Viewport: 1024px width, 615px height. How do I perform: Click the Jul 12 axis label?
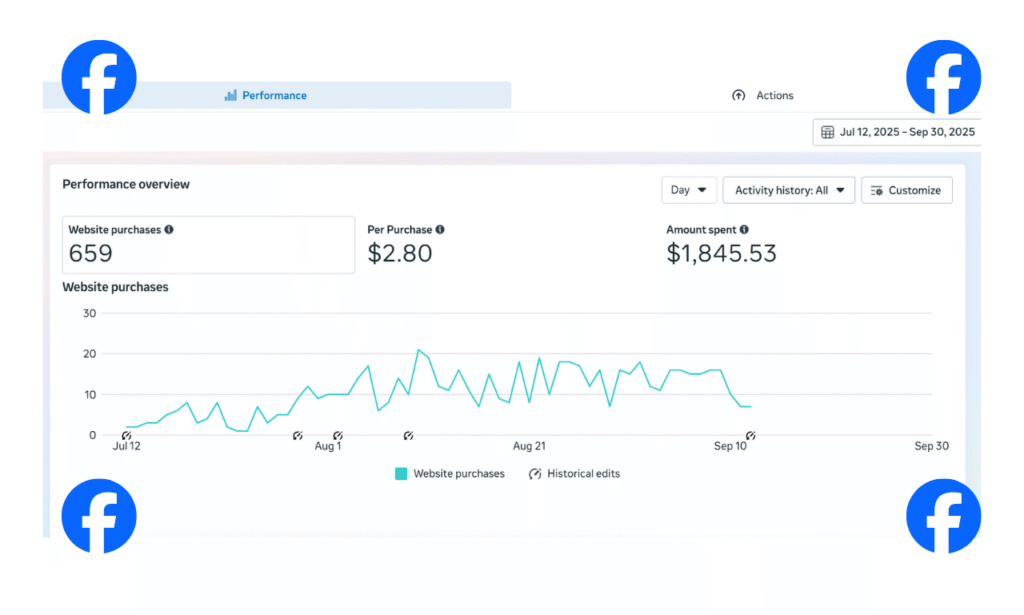coord(127,446)
